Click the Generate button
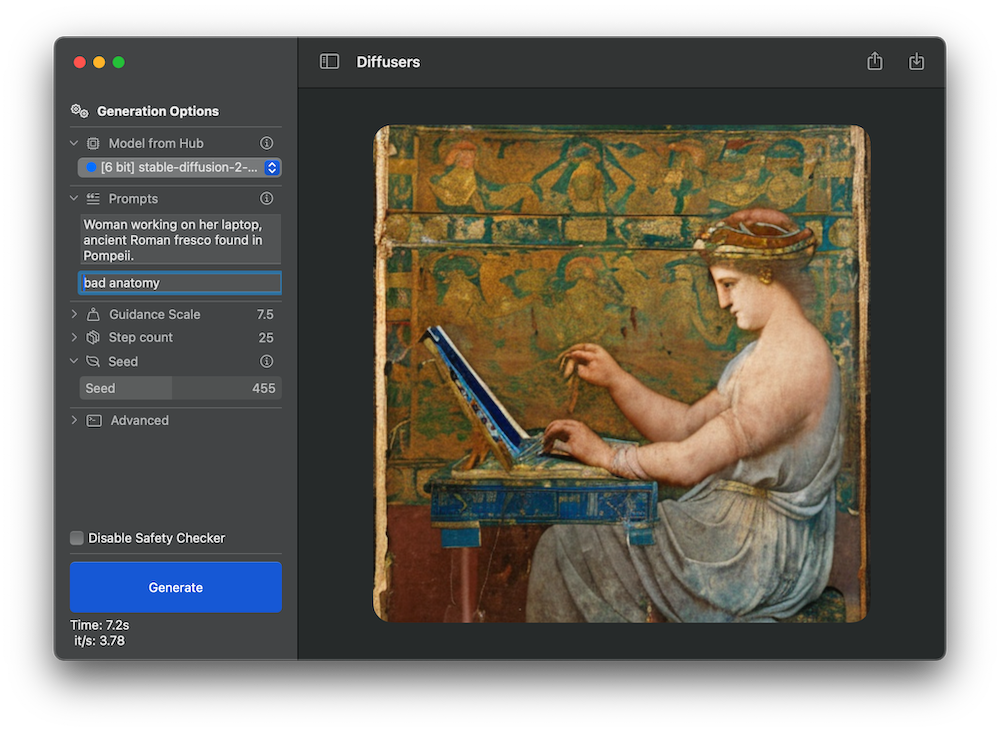 coord(175,587)
